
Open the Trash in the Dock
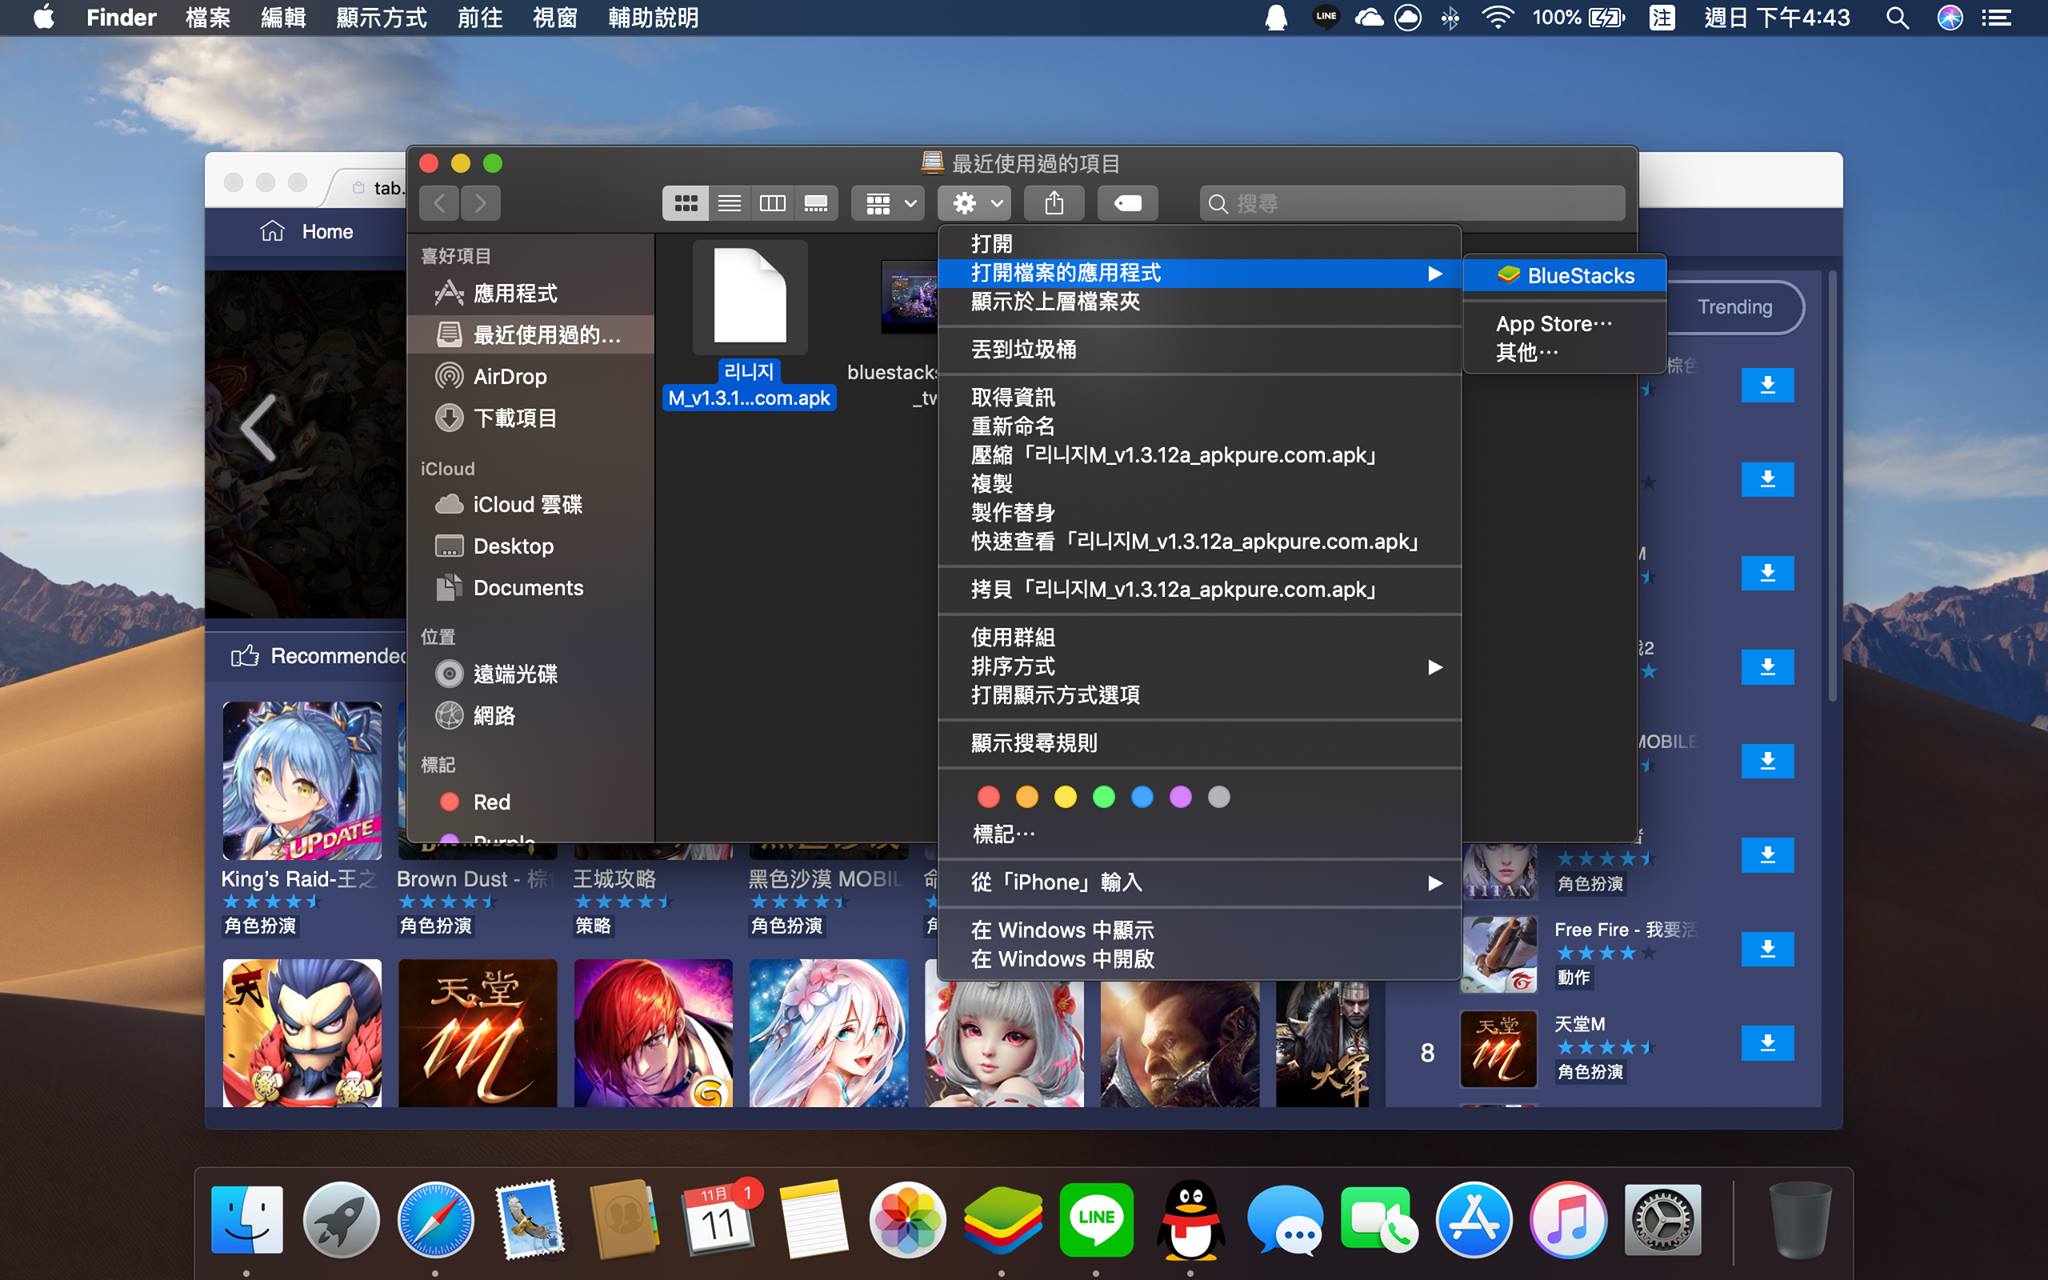[x=1799, y=1220]
